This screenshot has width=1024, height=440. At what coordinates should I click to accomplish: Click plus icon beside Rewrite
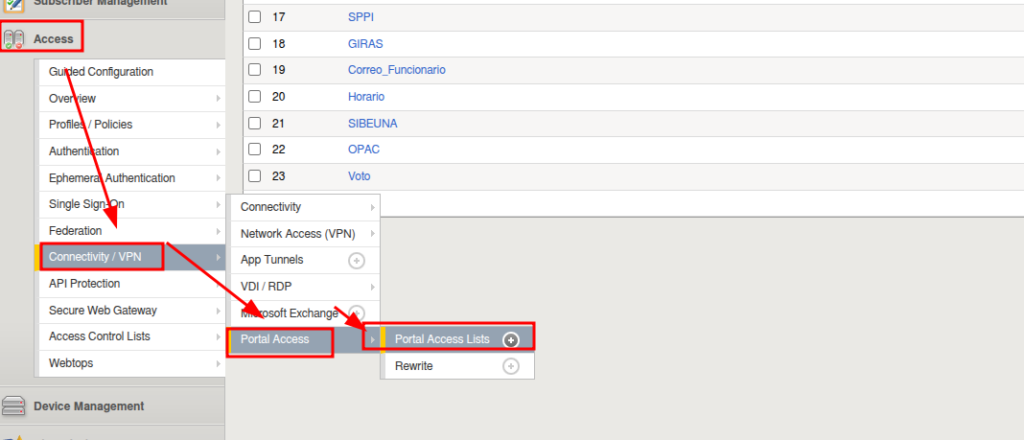(511, 366)
